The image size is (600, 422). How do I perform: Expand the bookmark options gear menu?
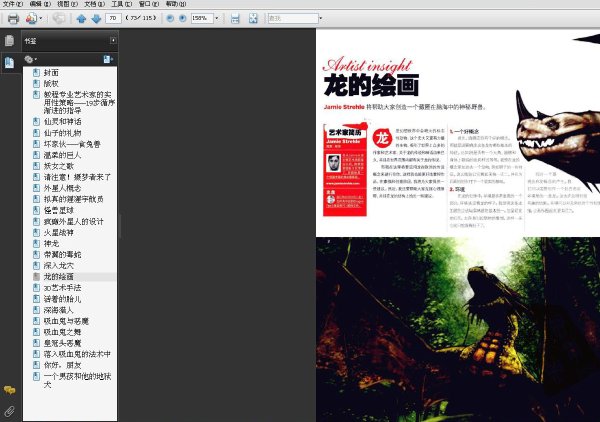tap(30, 59)
